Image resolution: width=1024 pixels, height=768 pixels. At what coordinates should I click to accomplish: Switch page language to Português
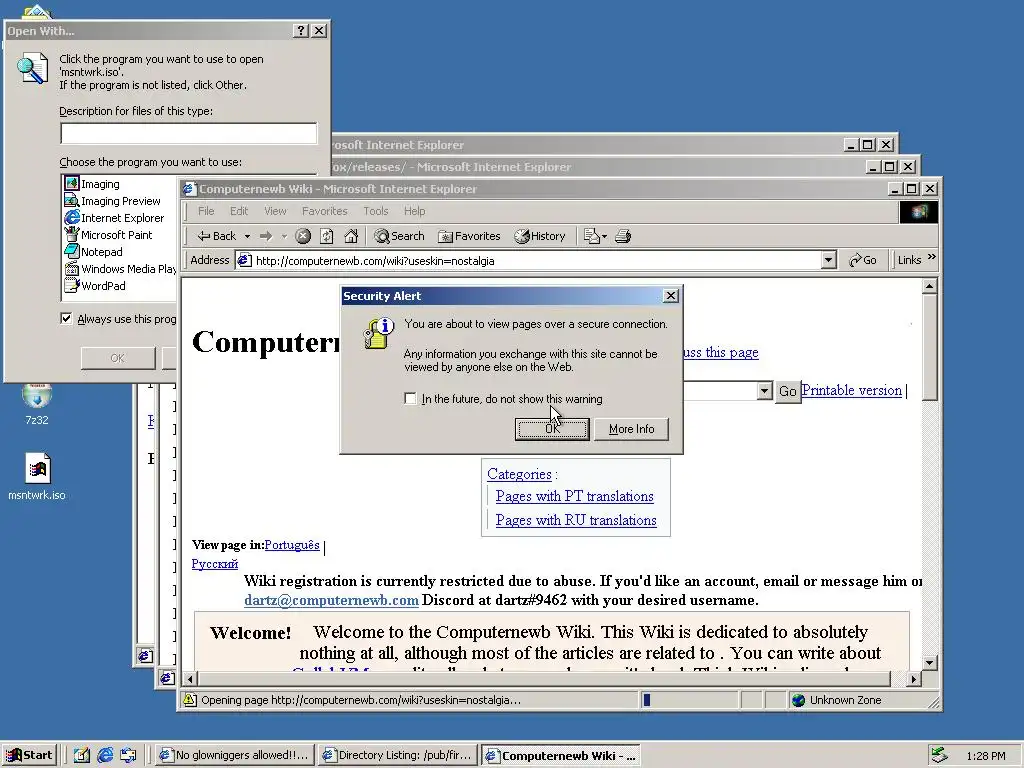coord(292,545)
